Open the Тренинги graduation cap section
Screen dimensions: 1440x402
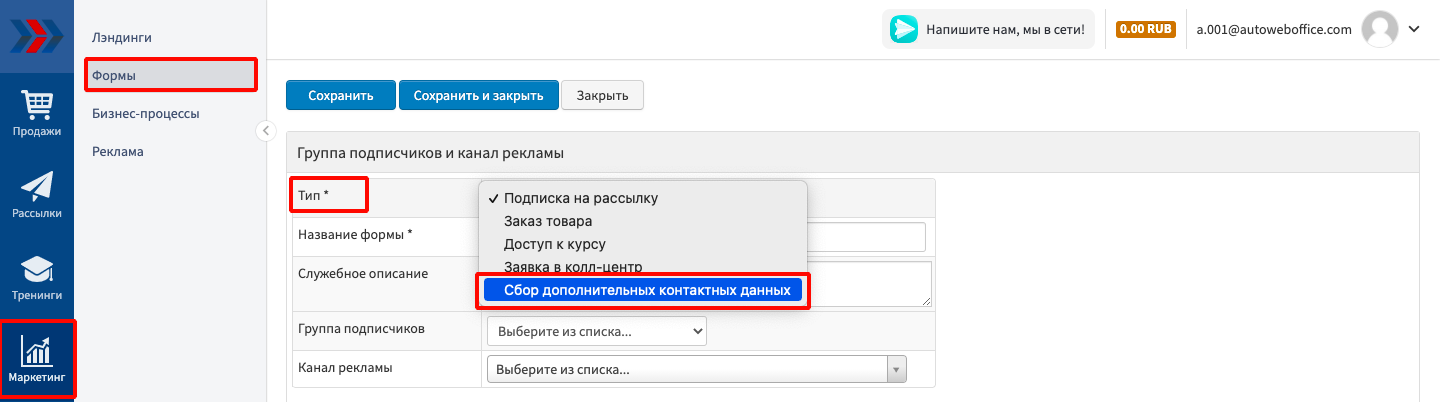tap(37, 278)
